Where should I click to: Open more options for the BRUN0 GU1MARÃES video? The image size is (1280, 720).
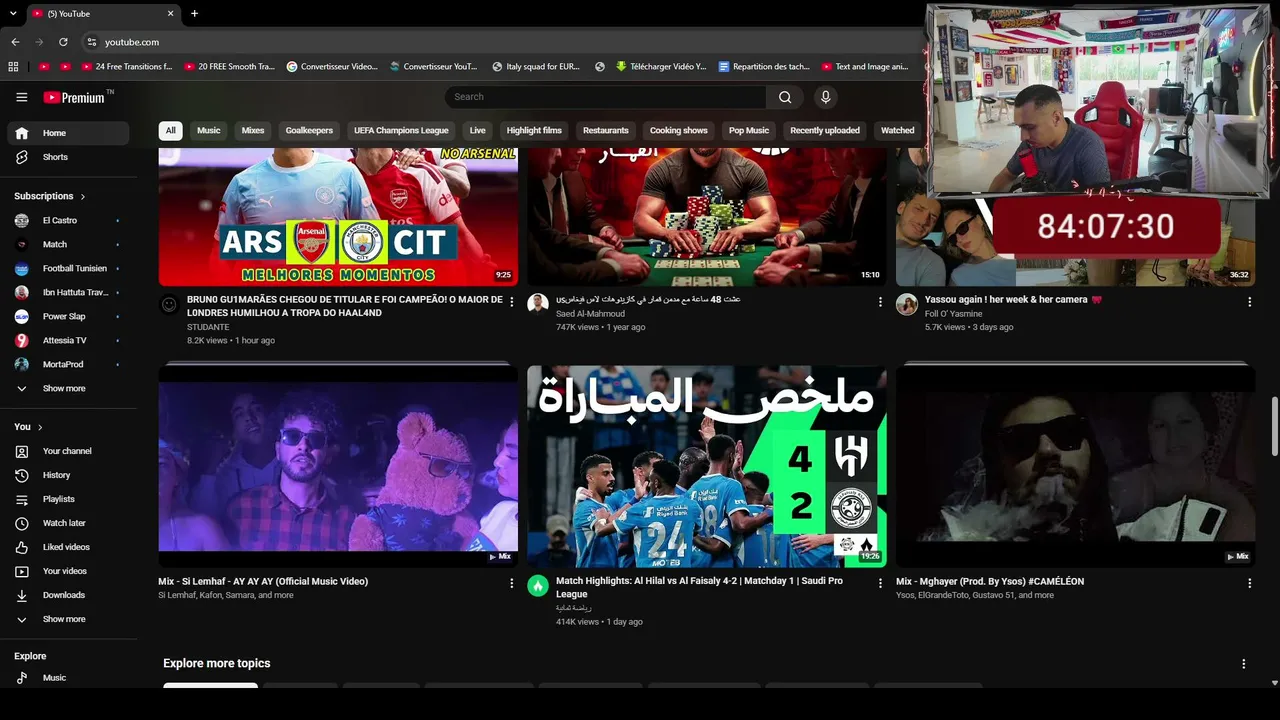point(512,302)
